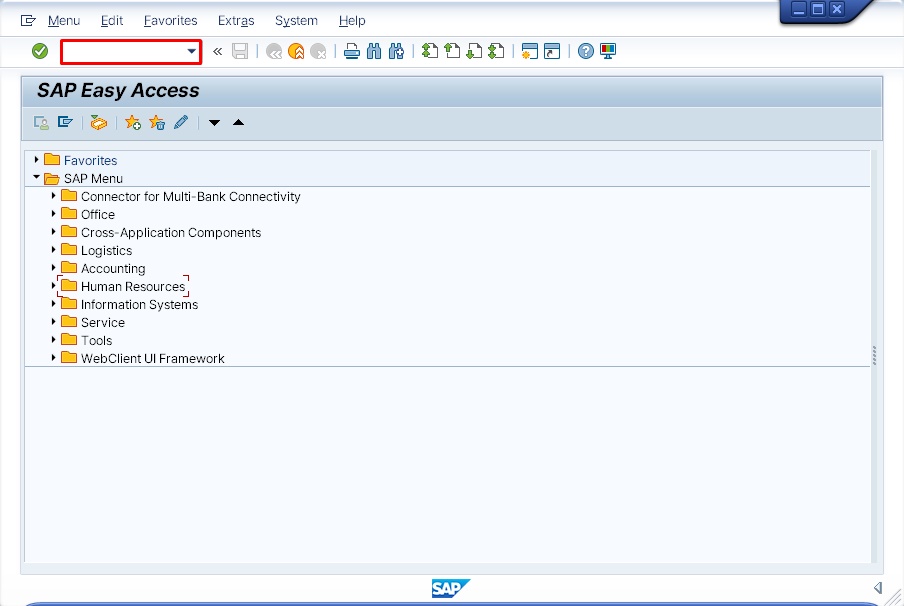This screenshot has height=606, width=904.
Task: Click the status bar expand triangle
Action: tap(877, 588)
